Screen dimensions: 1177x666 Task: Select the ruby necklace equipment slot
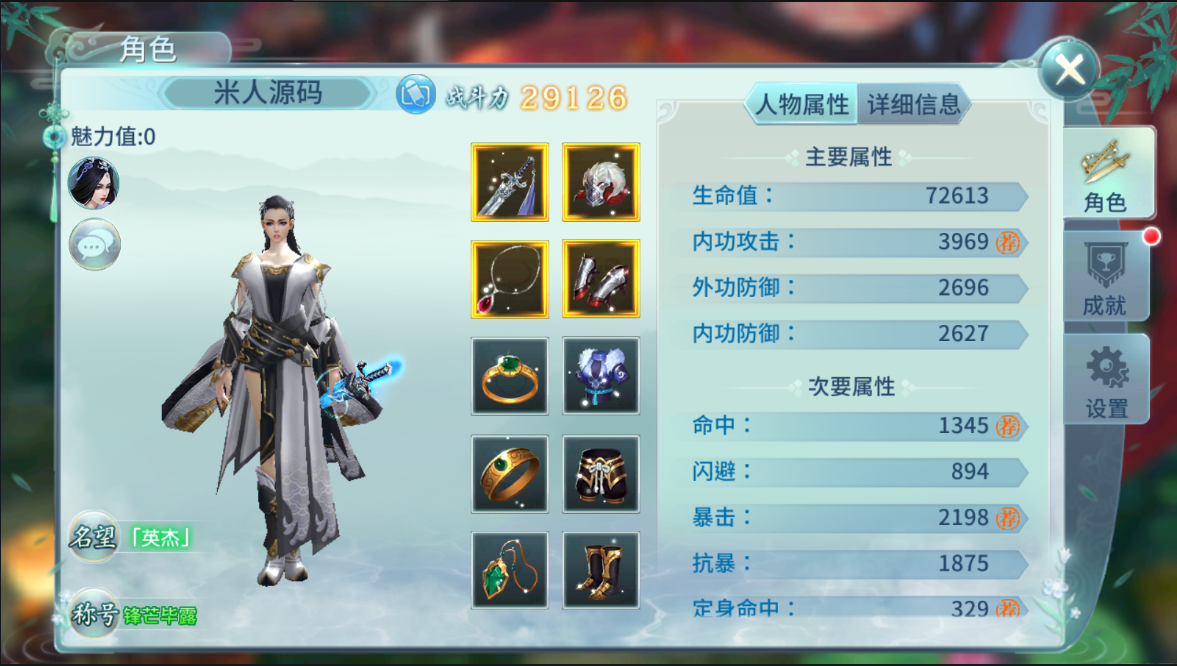pos(510,279)
